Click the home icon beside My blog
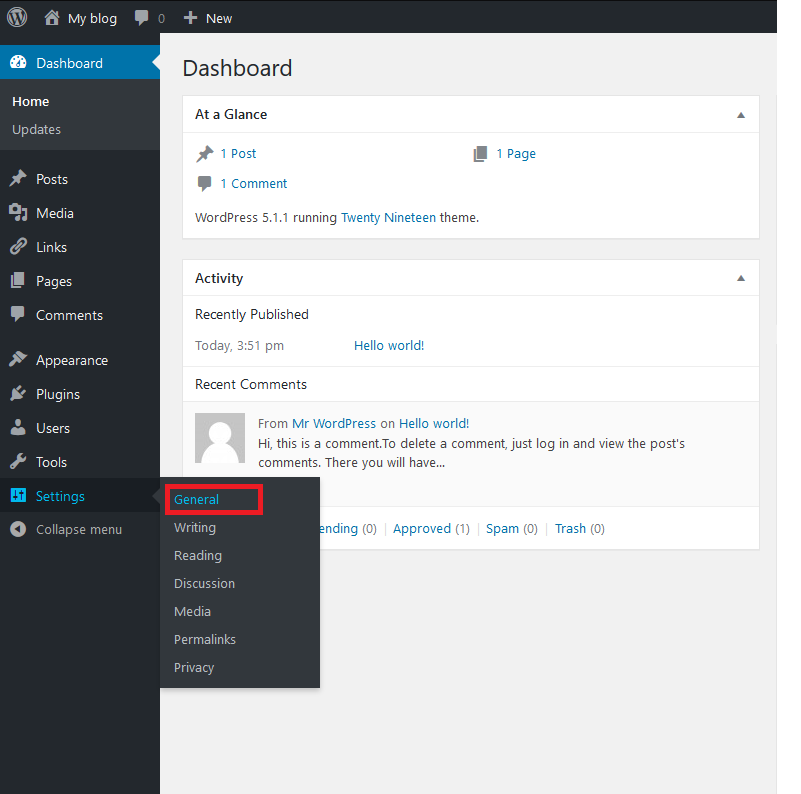801x794 pixels. click(x=52, y=18)
